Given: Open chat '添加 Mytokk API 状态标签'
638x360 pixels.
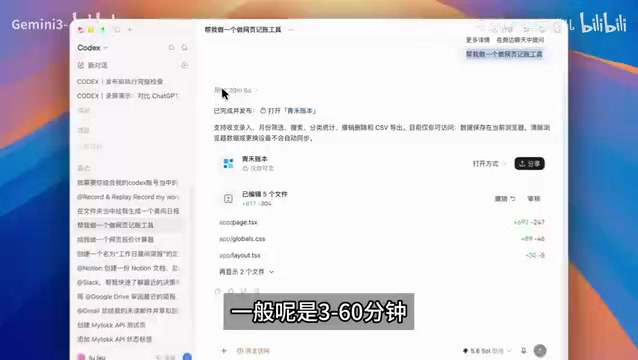Looking at the screenshot, I should [x=114, y=339].
